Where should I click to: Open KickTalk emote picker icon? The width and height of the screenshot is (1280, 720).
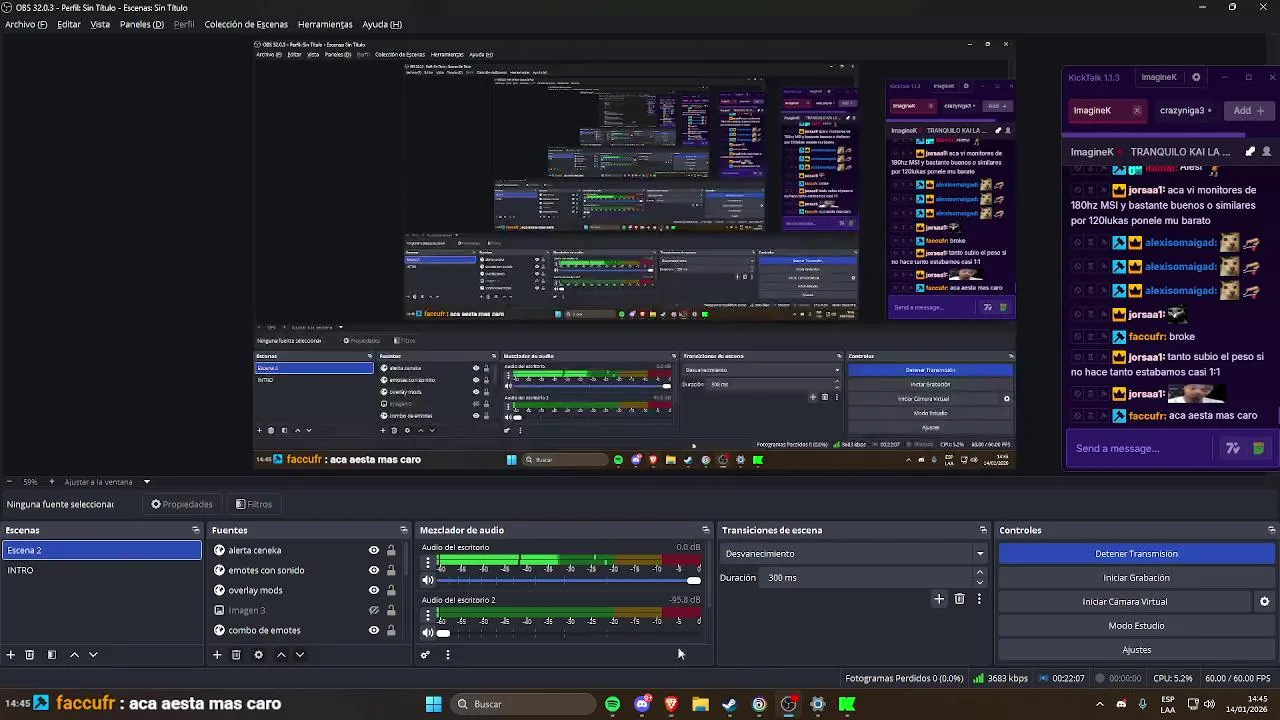[x=1259, y=448]
